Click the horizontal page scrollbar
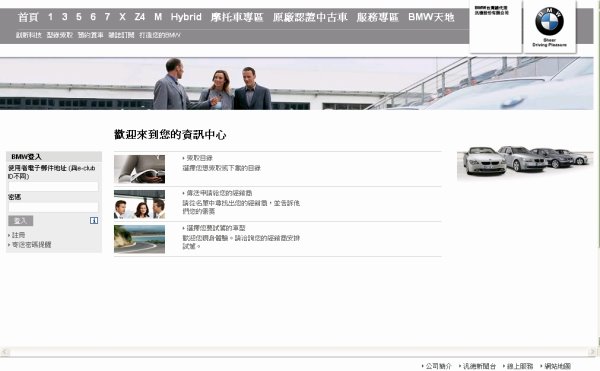600x371 pixels. coord(298,351)
